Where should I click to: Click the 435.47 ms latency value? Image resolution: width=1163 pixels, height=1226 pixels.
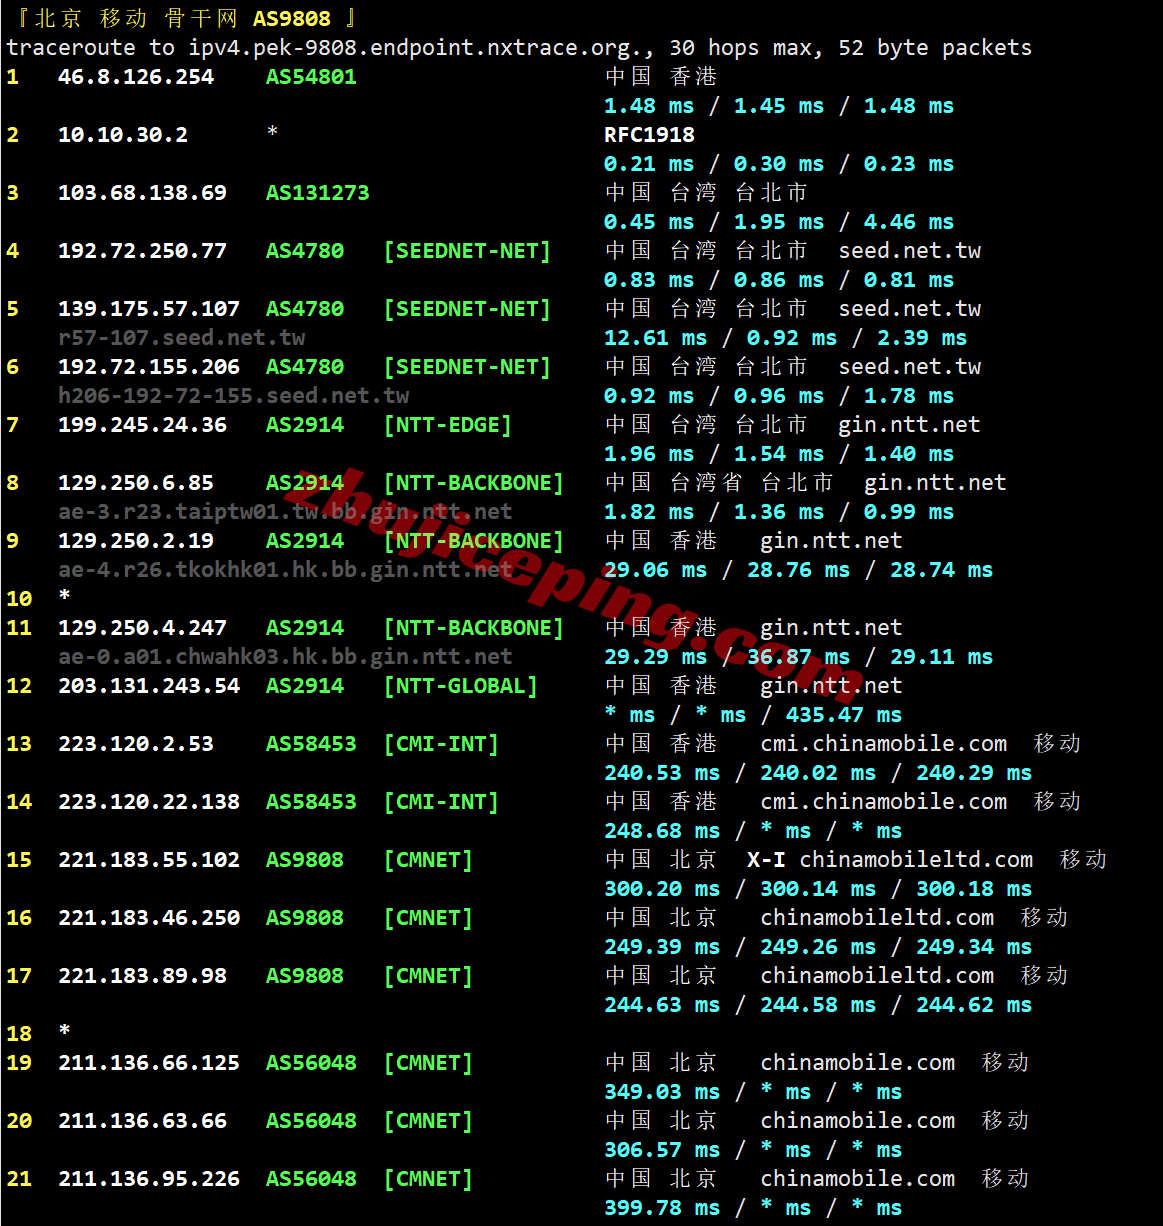click(x=844, y=715)
